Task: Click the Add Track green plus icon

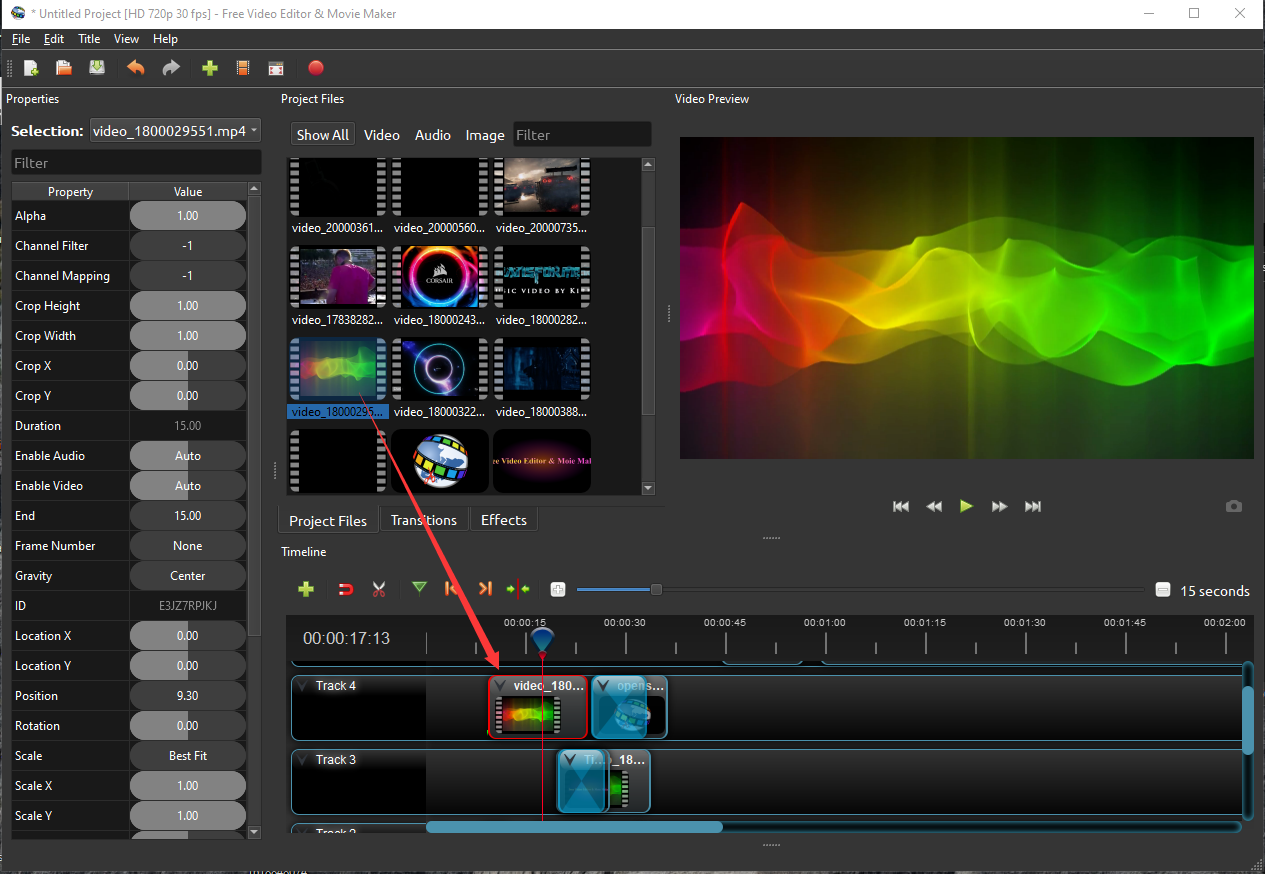Action: point(306,589)
